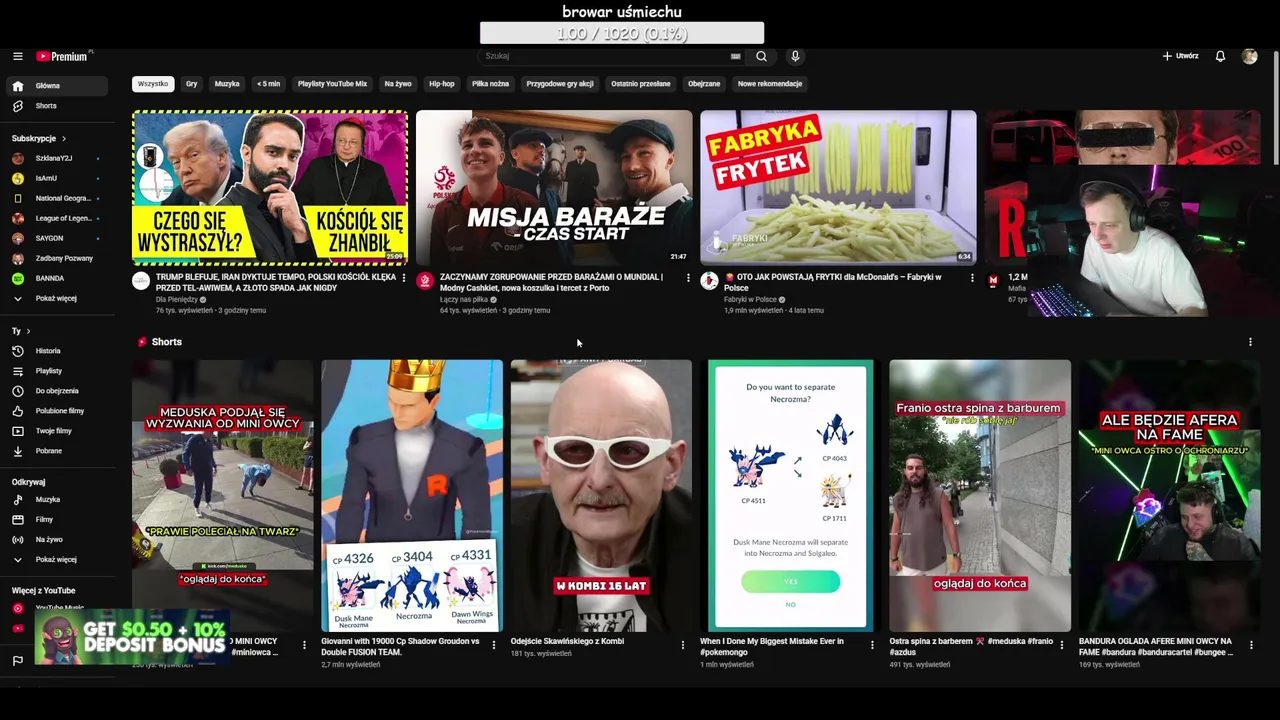Viewport: 1280px width, 720px height.
Task: Select the Wszystko filter chip
Action: pos(153,84)
